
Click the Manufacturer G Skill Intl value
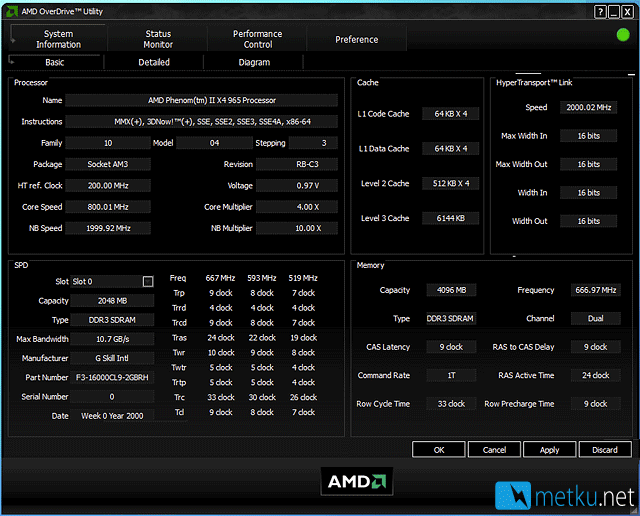pyautogui.click(x=112, y=358)
